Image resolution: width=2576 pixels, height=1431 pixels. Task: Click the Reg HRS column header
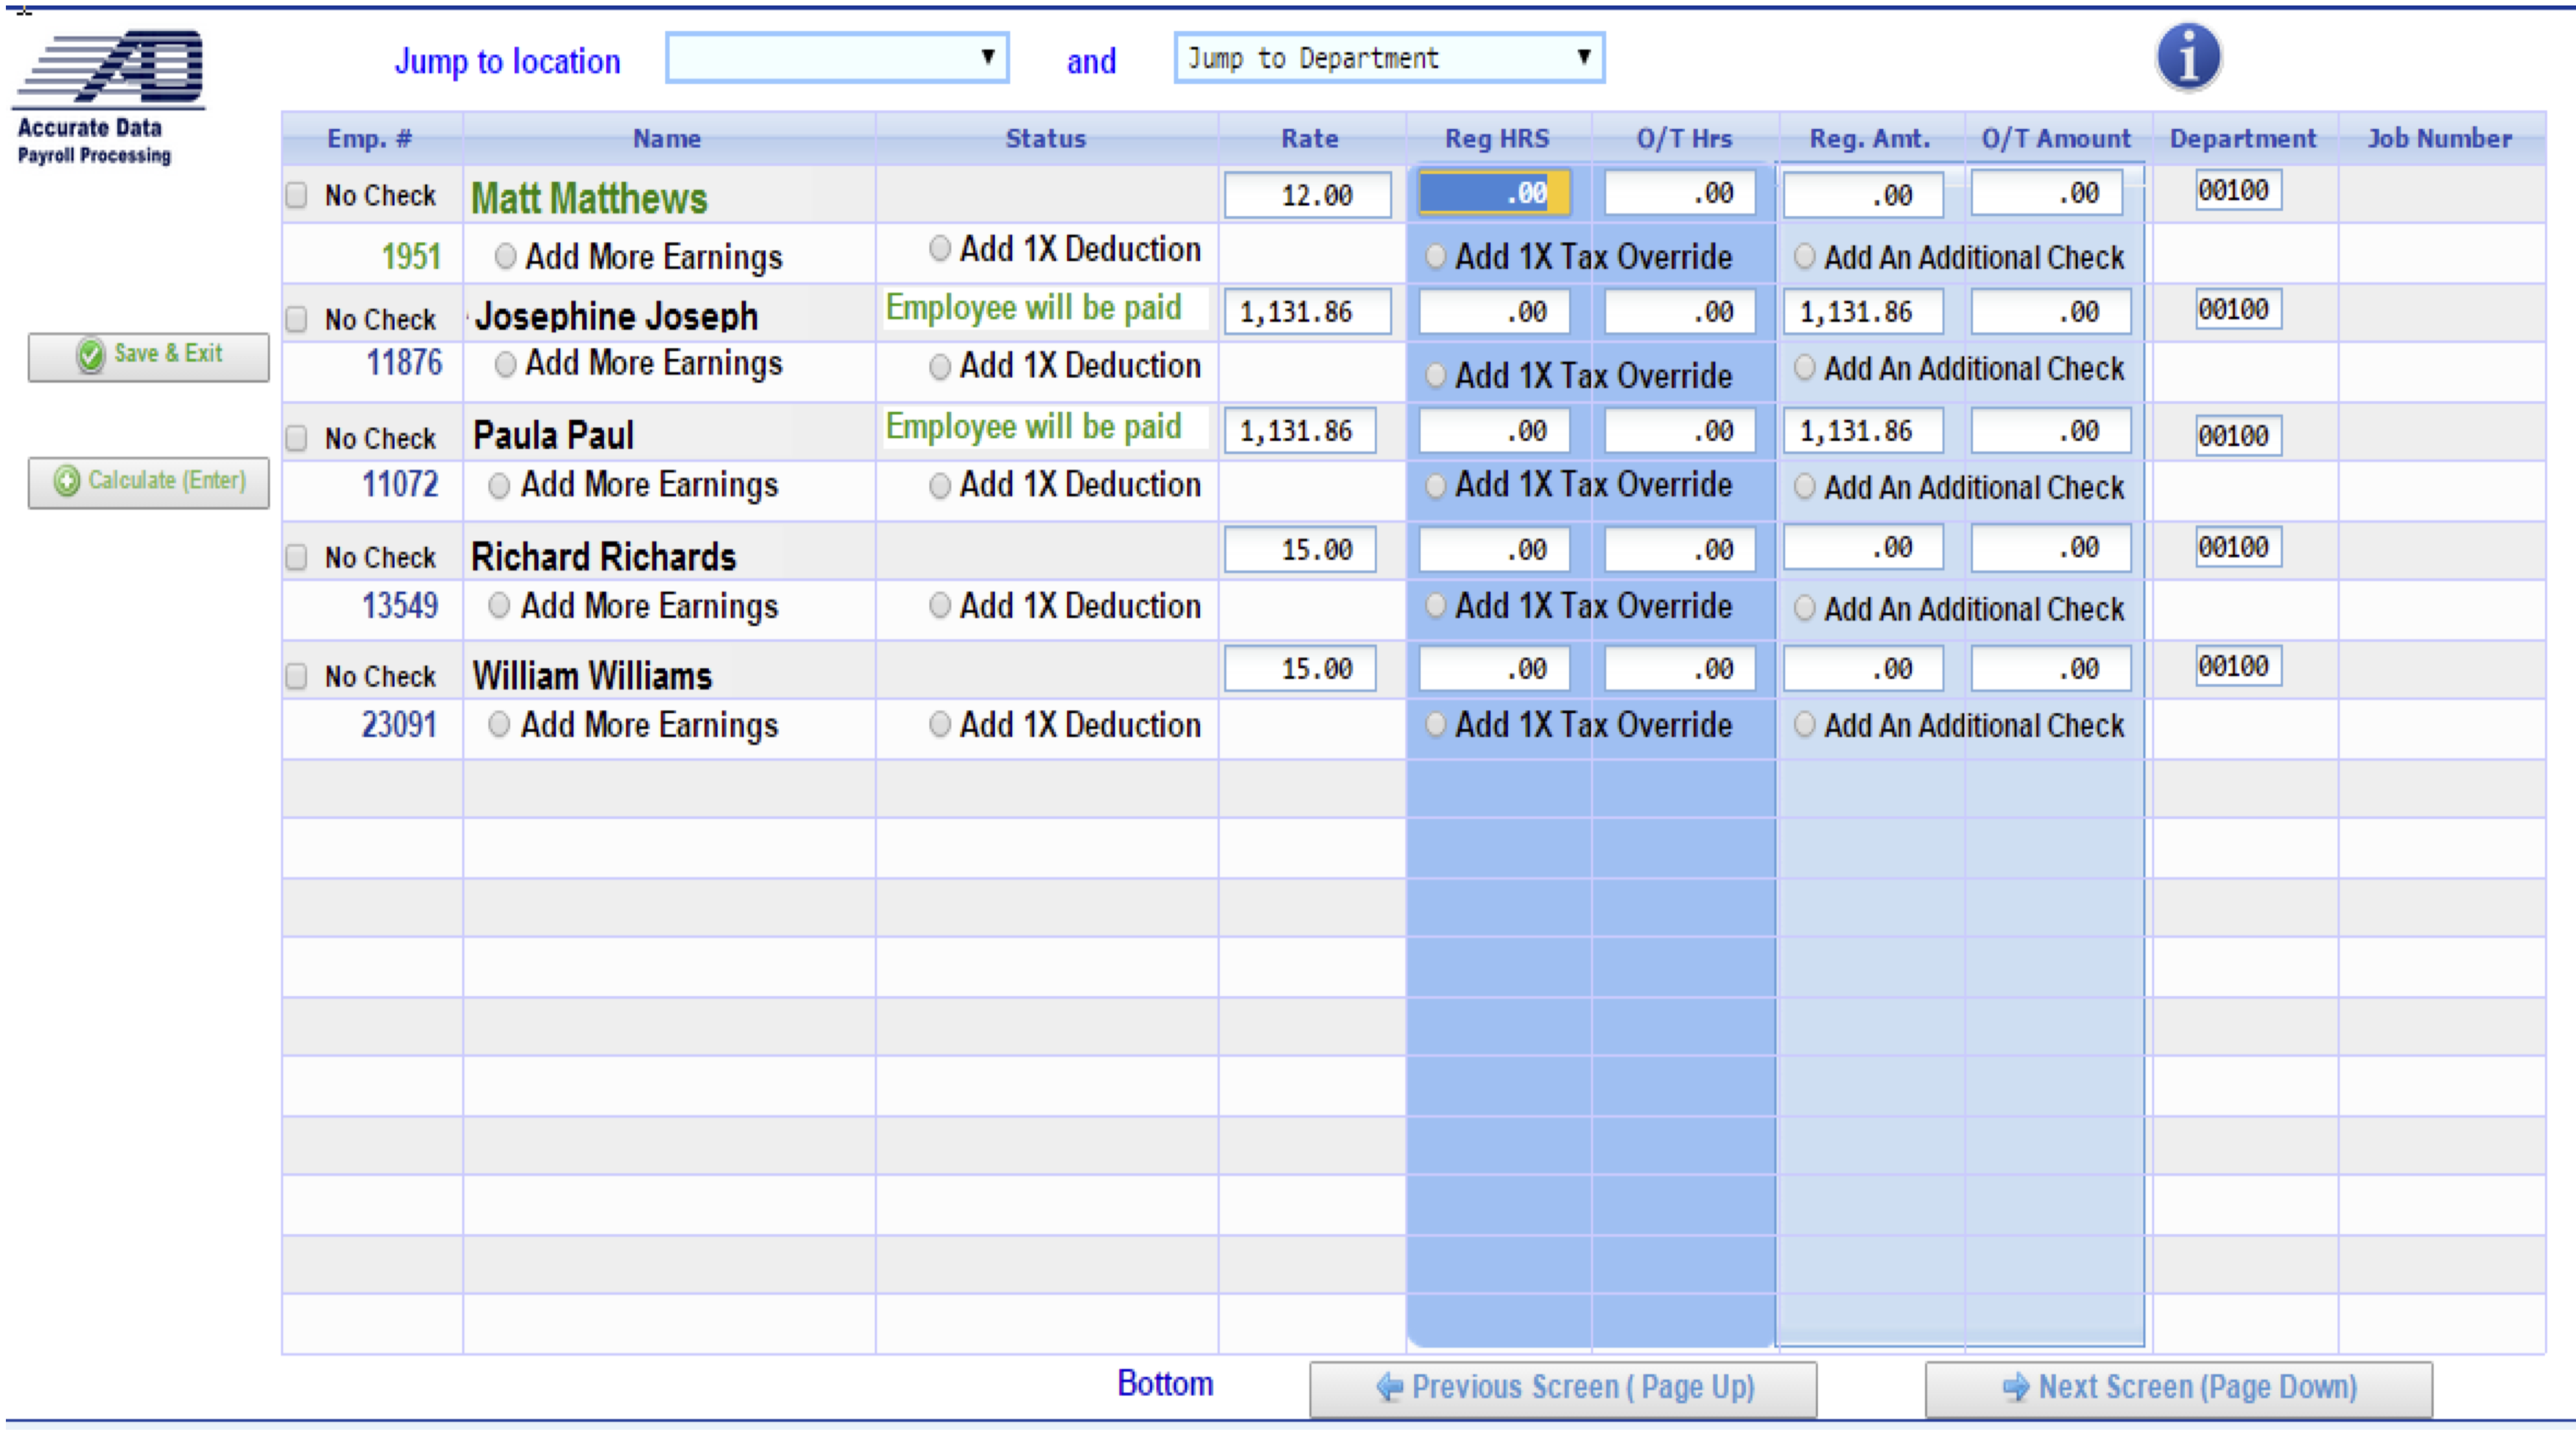click(x=1497, y=139)
